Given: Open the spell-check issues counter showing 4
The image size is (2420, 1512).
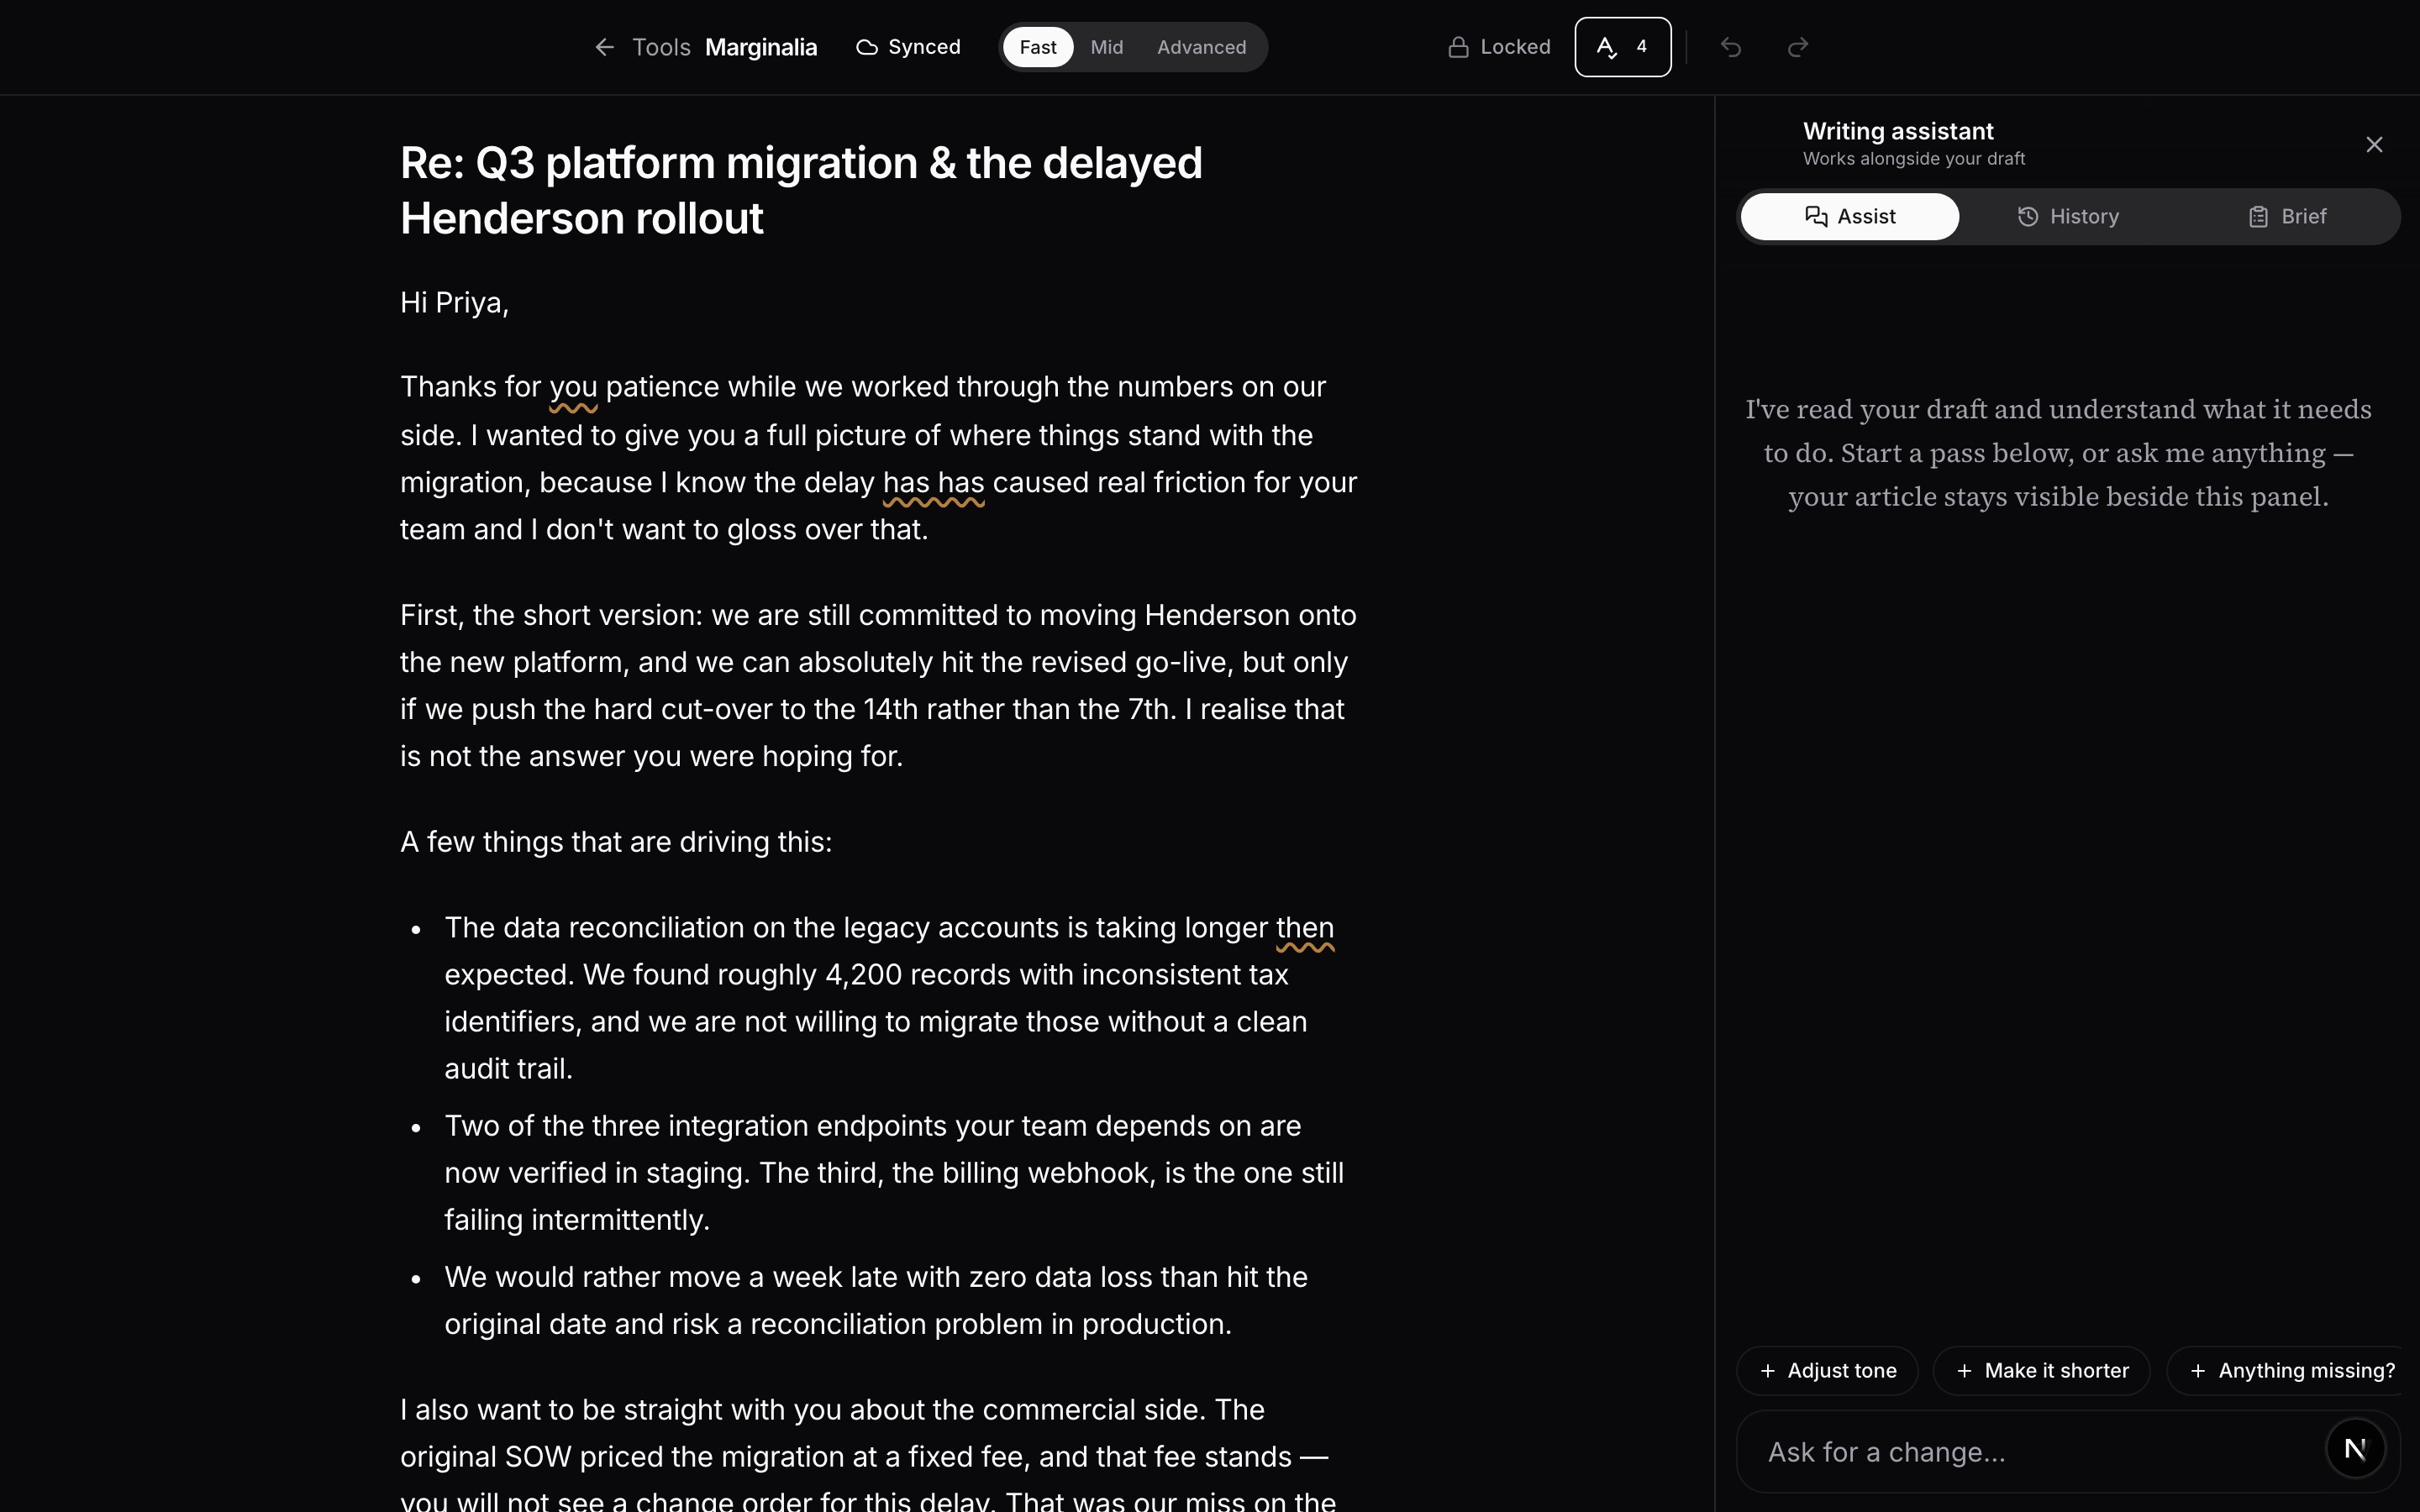Looking at the screenshot, I should pyautogui.click(x=1622, y=47).
